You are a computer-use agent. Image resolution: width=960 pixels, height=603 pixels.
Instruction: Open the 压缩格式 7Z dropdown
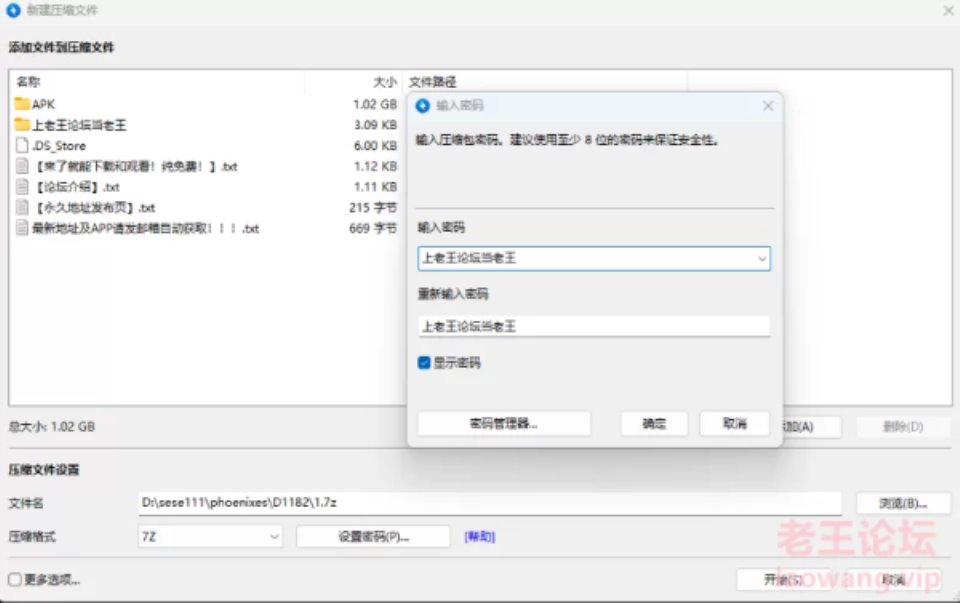pos(211,537)
